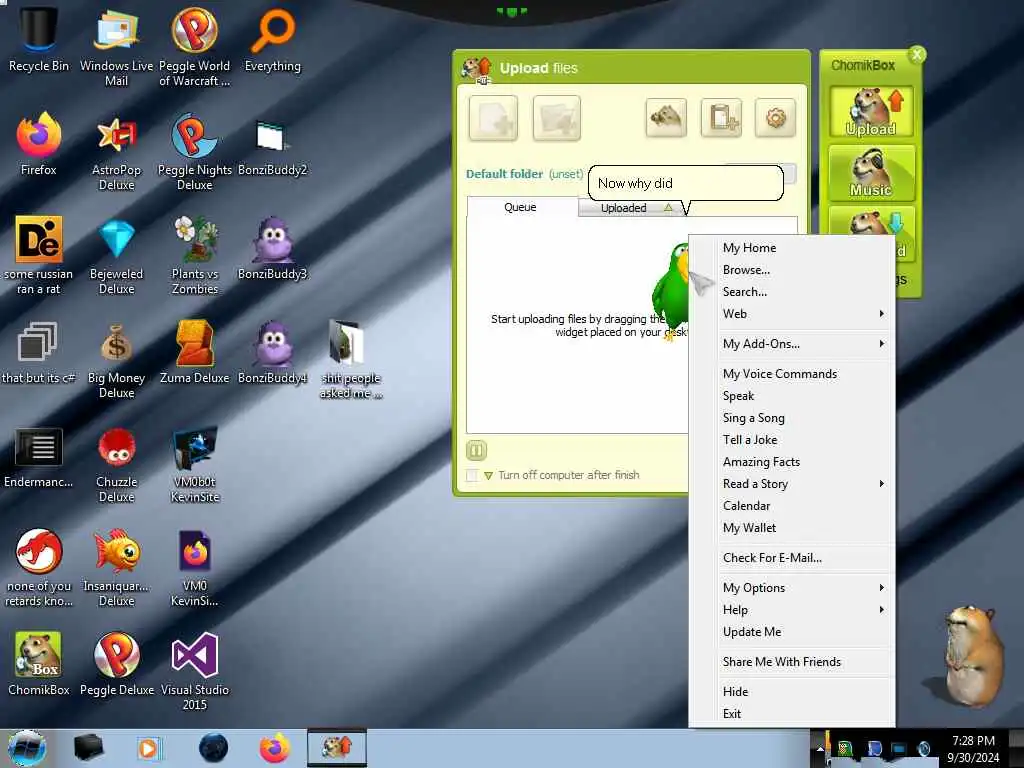This screenshot has width=1024, height=768.
Task: Launch Plants vs Zombies icon
Action: click(195, 256)
